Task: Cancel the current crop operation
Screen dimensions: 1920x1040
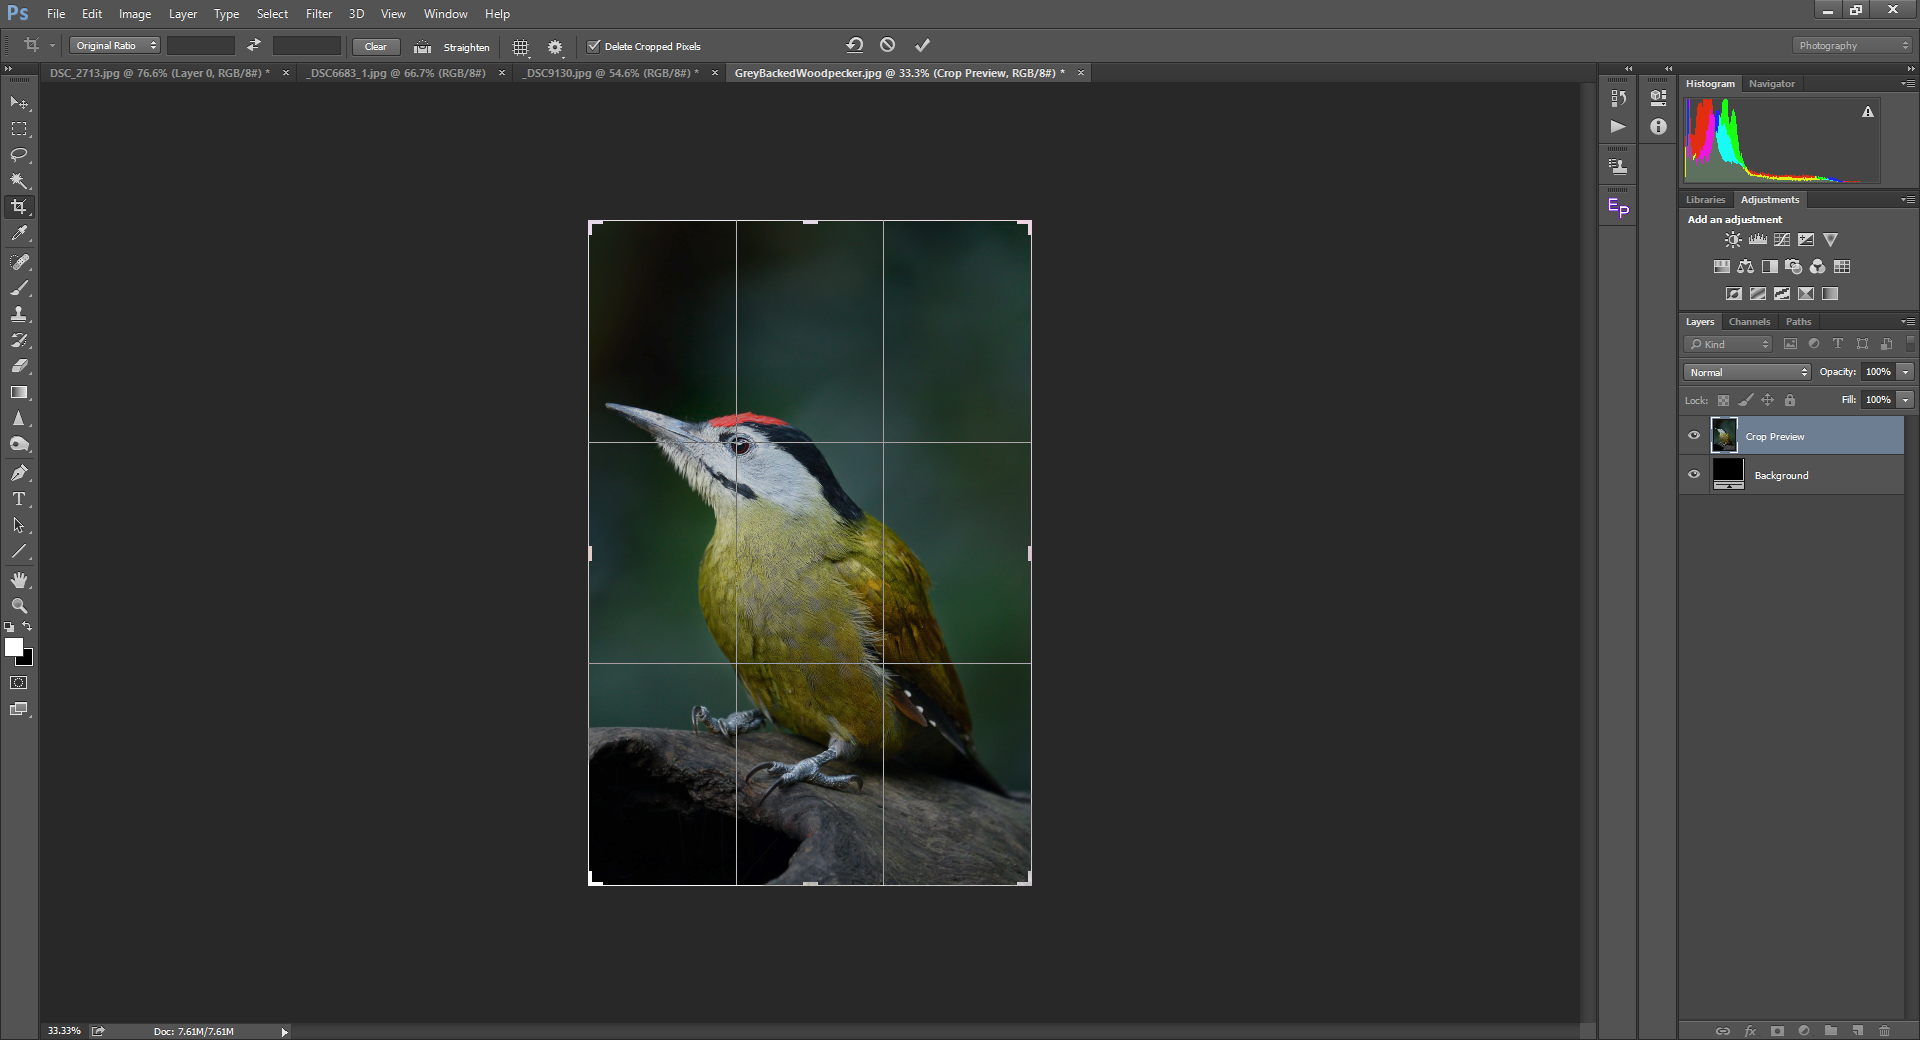Action: (887, 45)
